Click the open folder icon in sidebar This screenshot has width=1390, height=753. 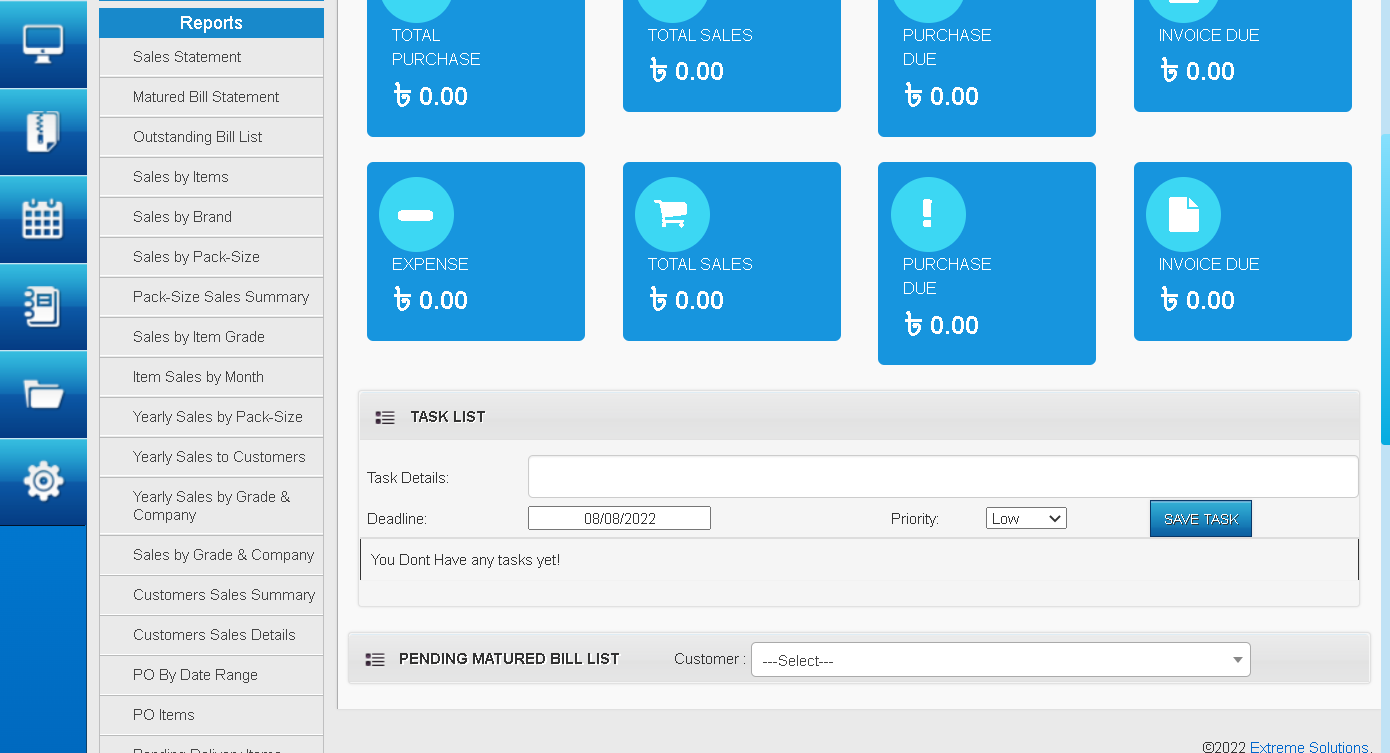(43, 394)
